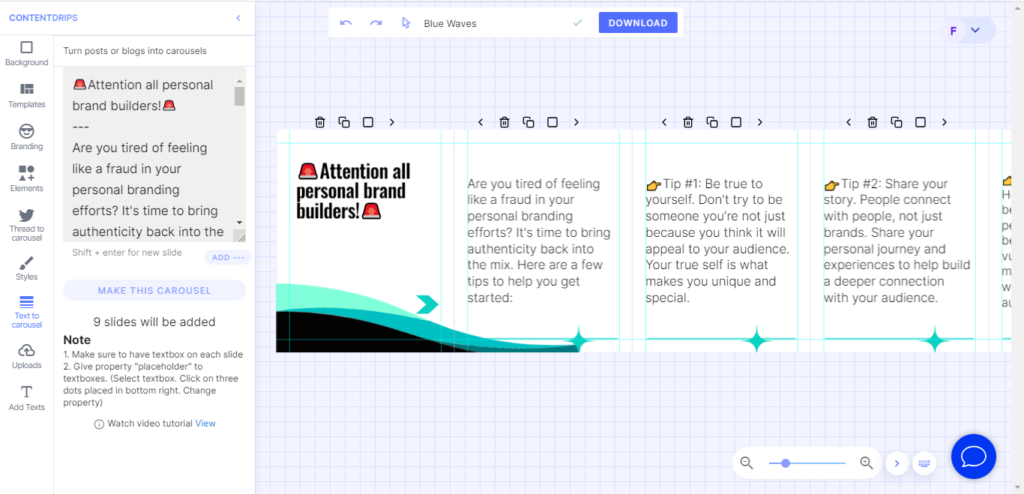
Task: Duplicate the first slide with copy icon
Action: click(344, 122)
